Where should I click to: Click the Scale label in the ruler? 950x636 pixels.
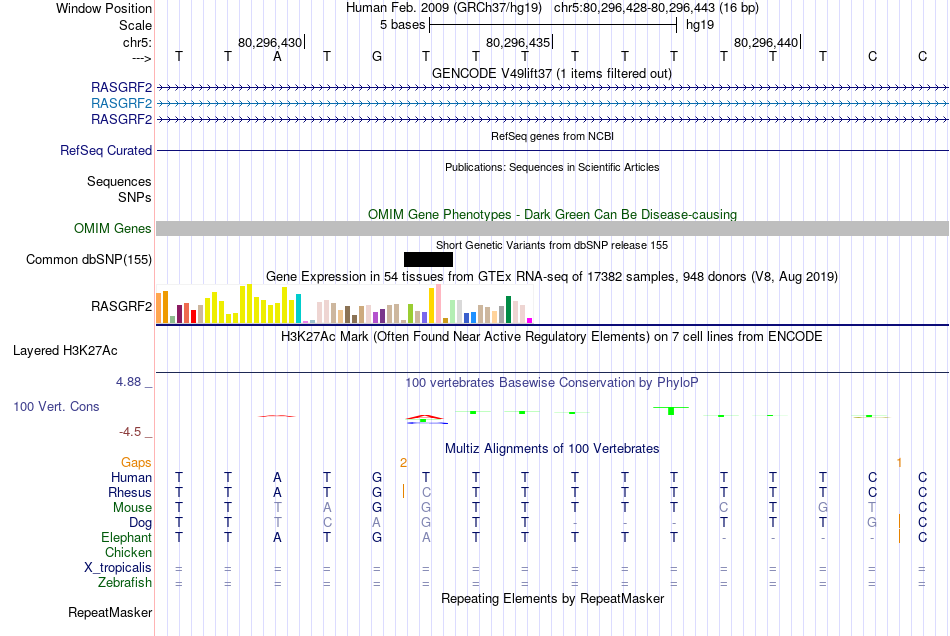pyautogui.click(x=135, y=25)
